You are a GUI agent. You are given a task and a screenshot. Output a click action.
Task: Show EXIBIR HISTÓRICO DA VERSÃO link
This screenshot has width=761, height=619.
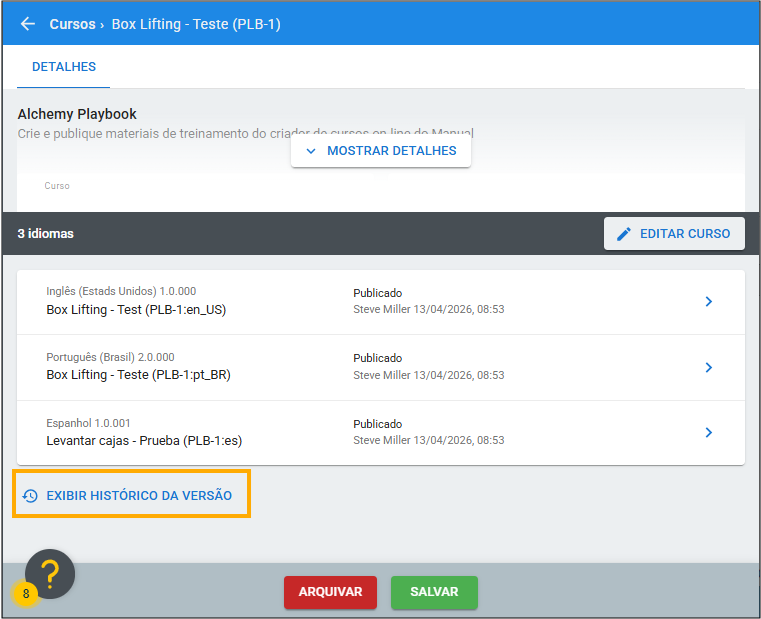139,495
